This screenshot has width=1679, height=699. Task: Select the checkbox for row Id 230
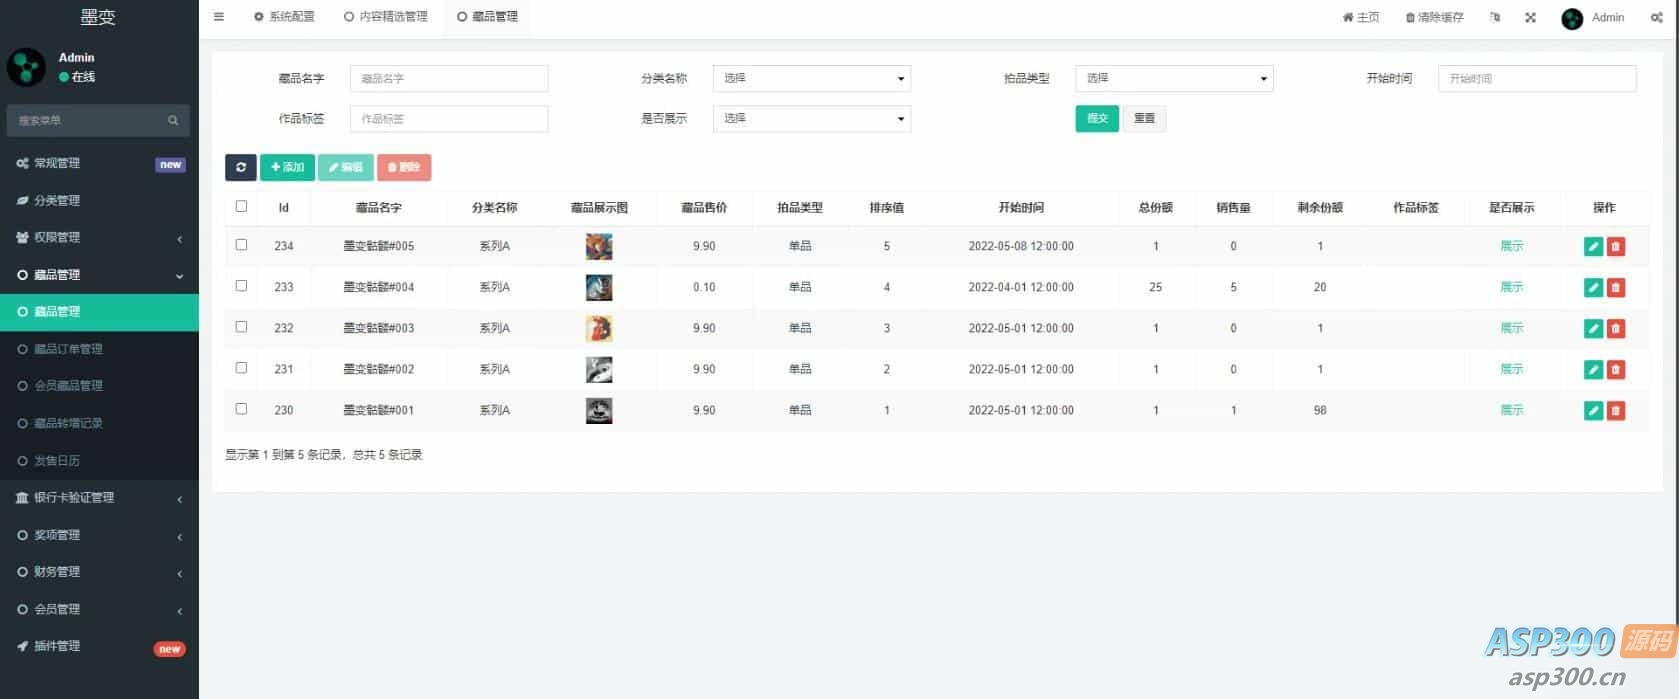click(x=241, y=409)
